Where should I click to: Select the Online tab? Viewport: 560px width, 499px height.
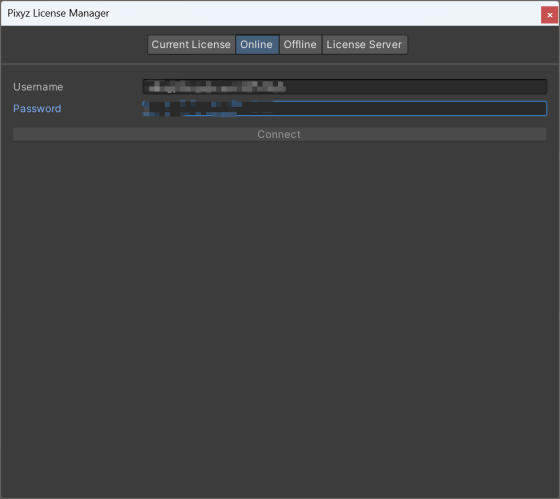(x=257, y=45)
